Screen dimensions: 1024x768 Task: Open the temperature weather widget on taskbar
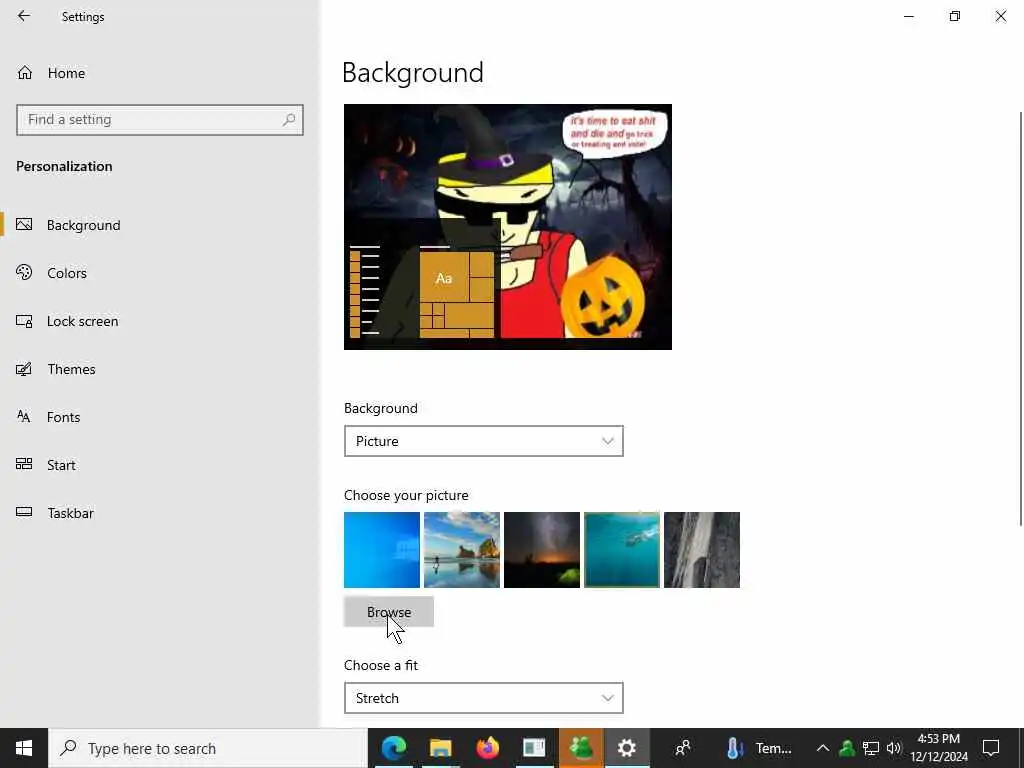[758, 748]
